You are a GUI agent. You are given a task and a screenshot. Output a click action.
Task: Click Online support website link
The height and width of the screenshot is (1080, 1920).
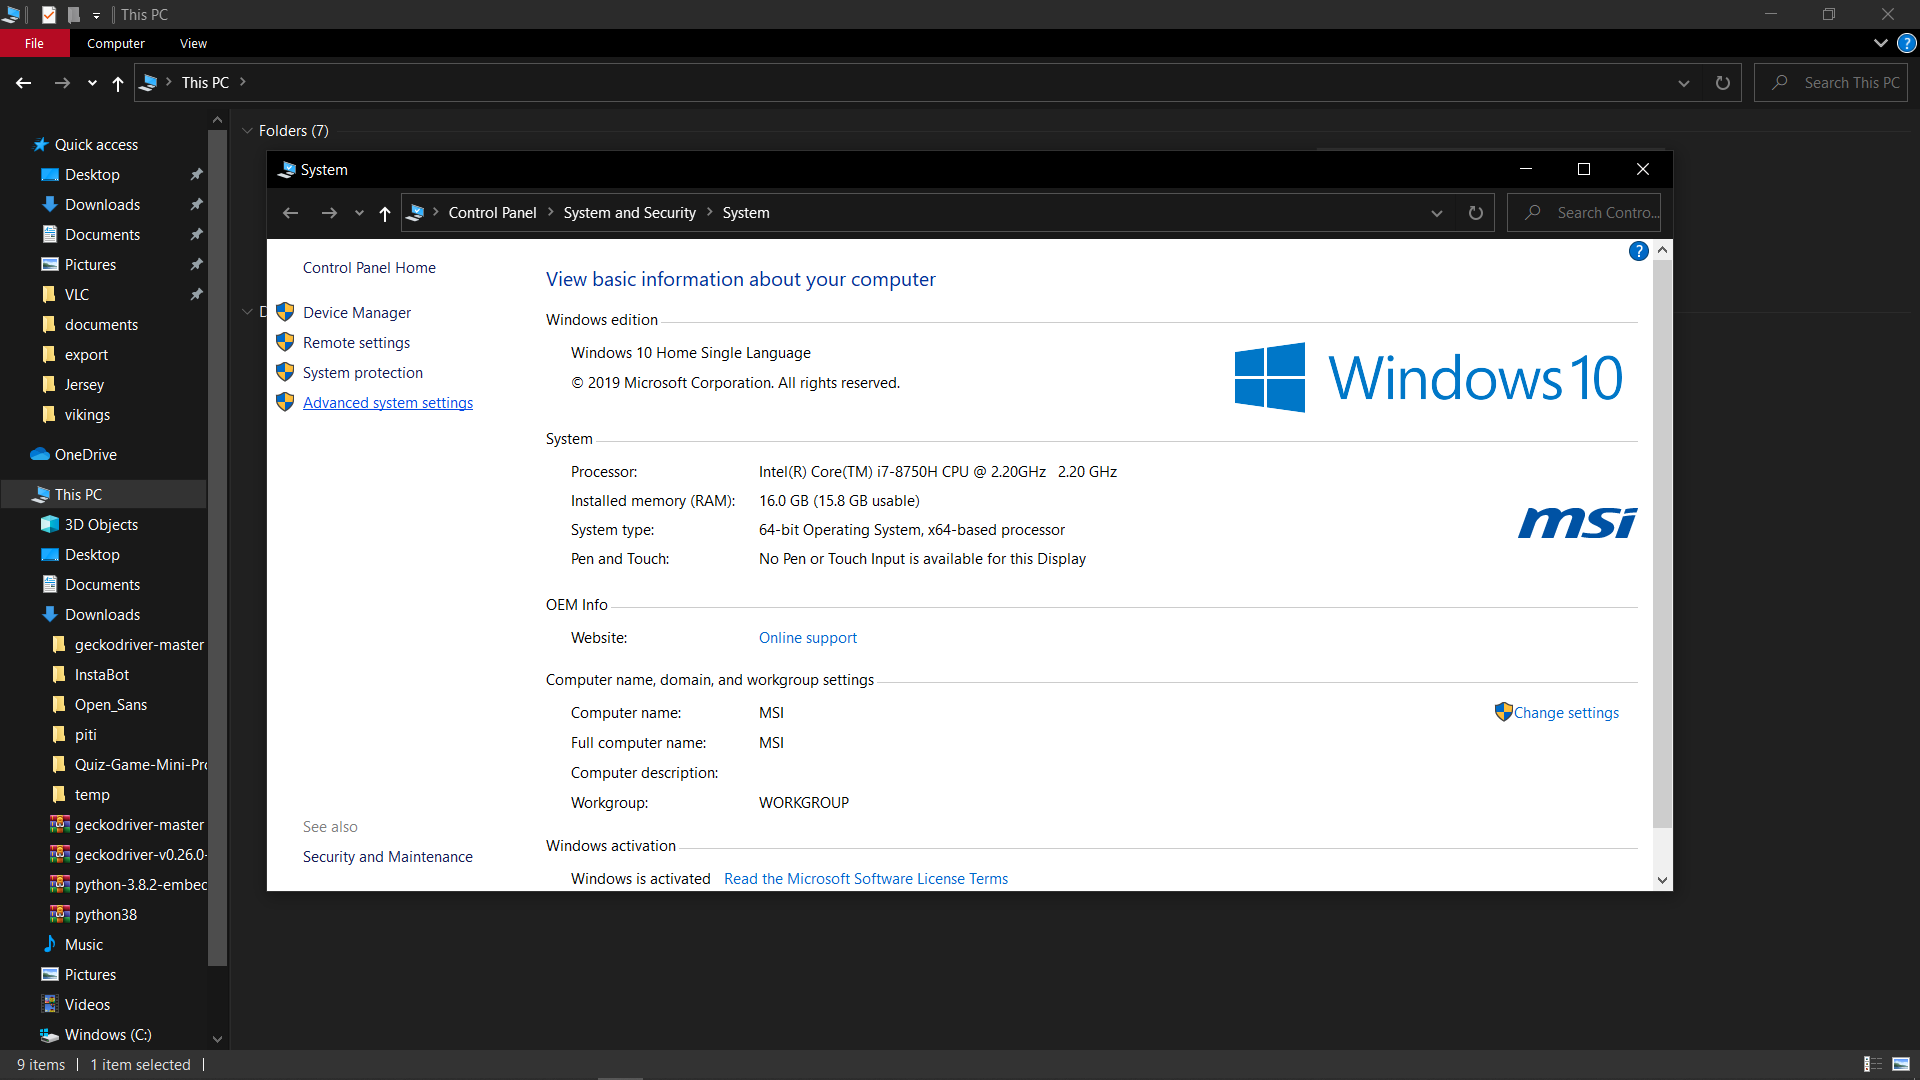click(807, 637)
